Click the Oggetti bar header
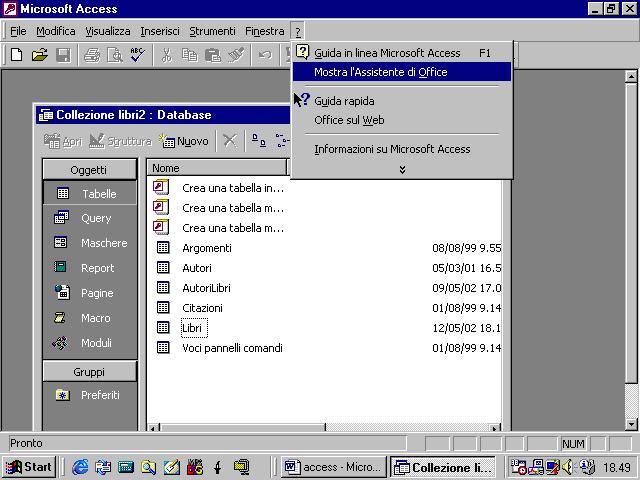640x480 pixels. click(89, 170)
